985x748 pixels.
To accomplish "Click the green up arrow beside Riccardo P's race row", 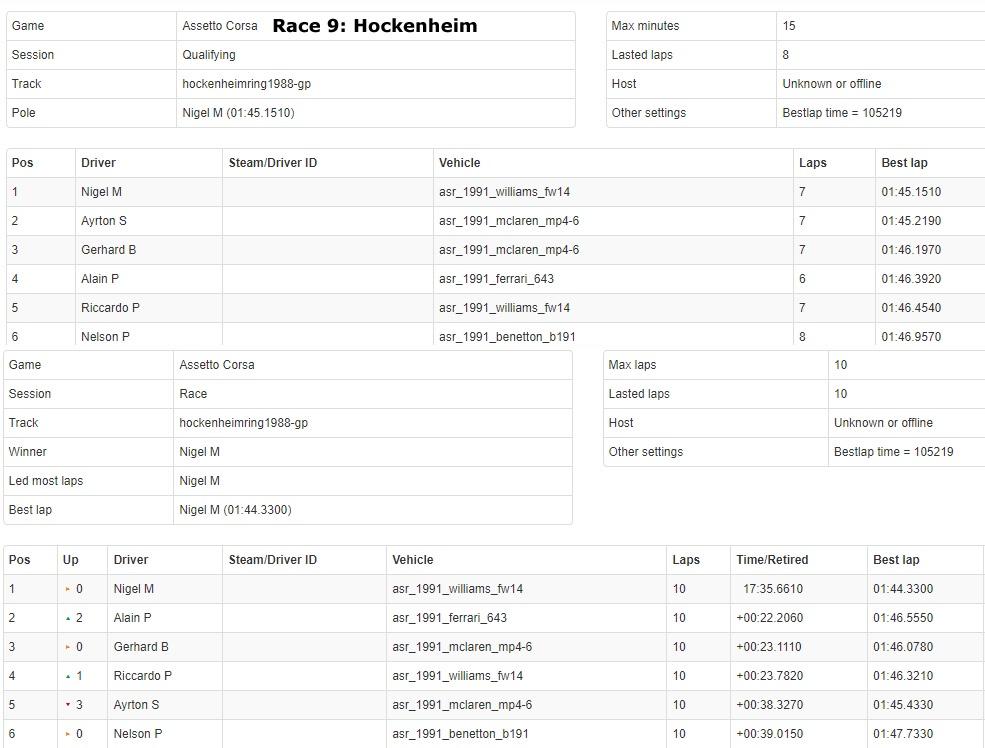I will [68, 676].
